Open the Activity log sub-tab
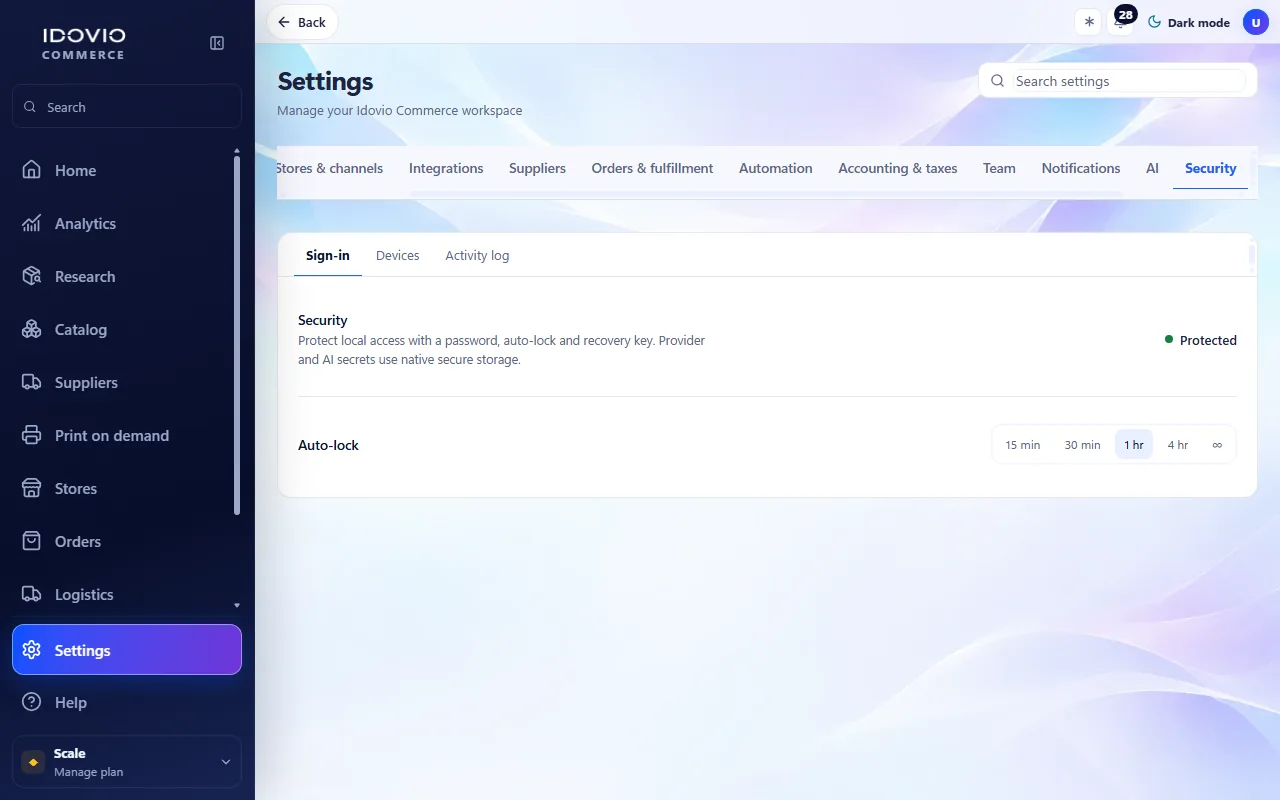This screenshot has height=800, width=1280. [477, 255]
